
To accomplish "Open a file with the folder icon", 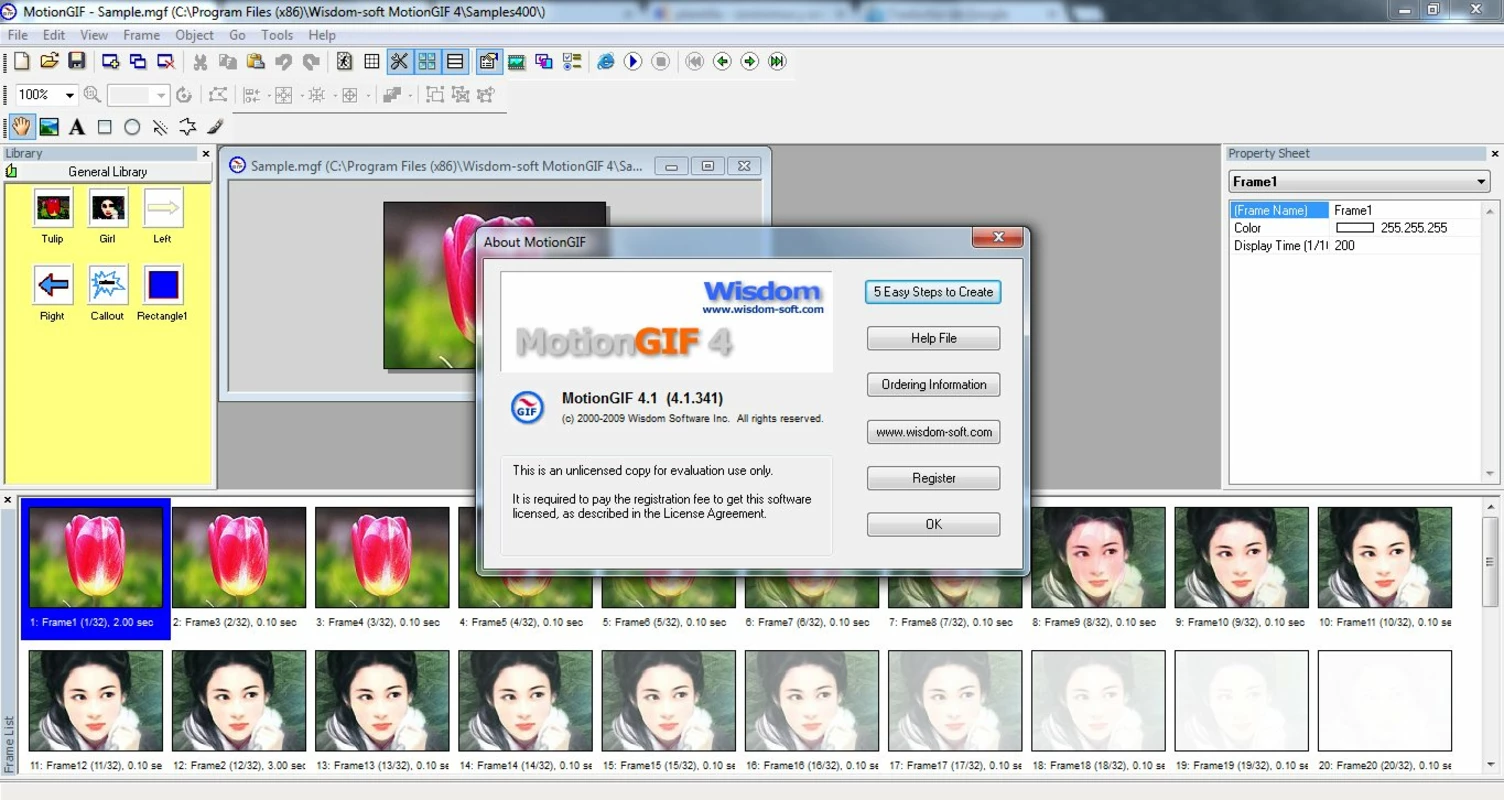I will point(49,61).
